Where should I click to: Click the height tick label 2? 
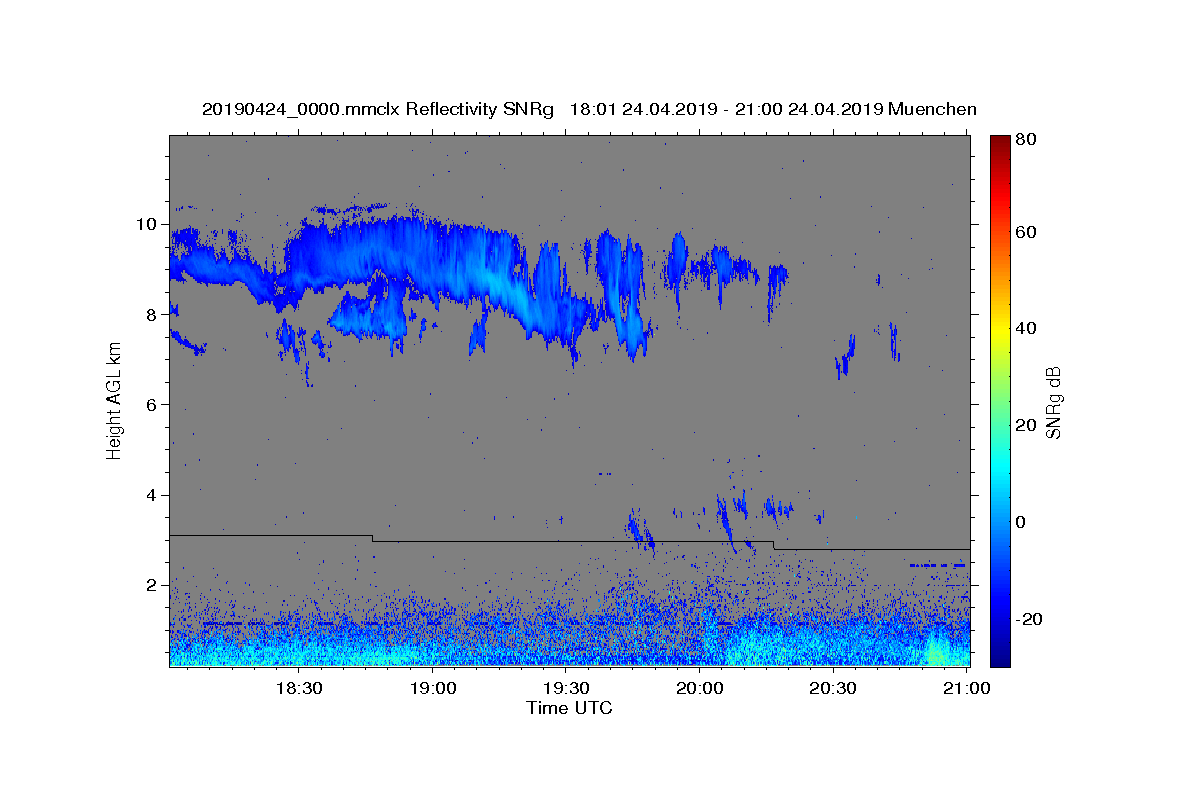pyautogui.click(x=154, y=585)
